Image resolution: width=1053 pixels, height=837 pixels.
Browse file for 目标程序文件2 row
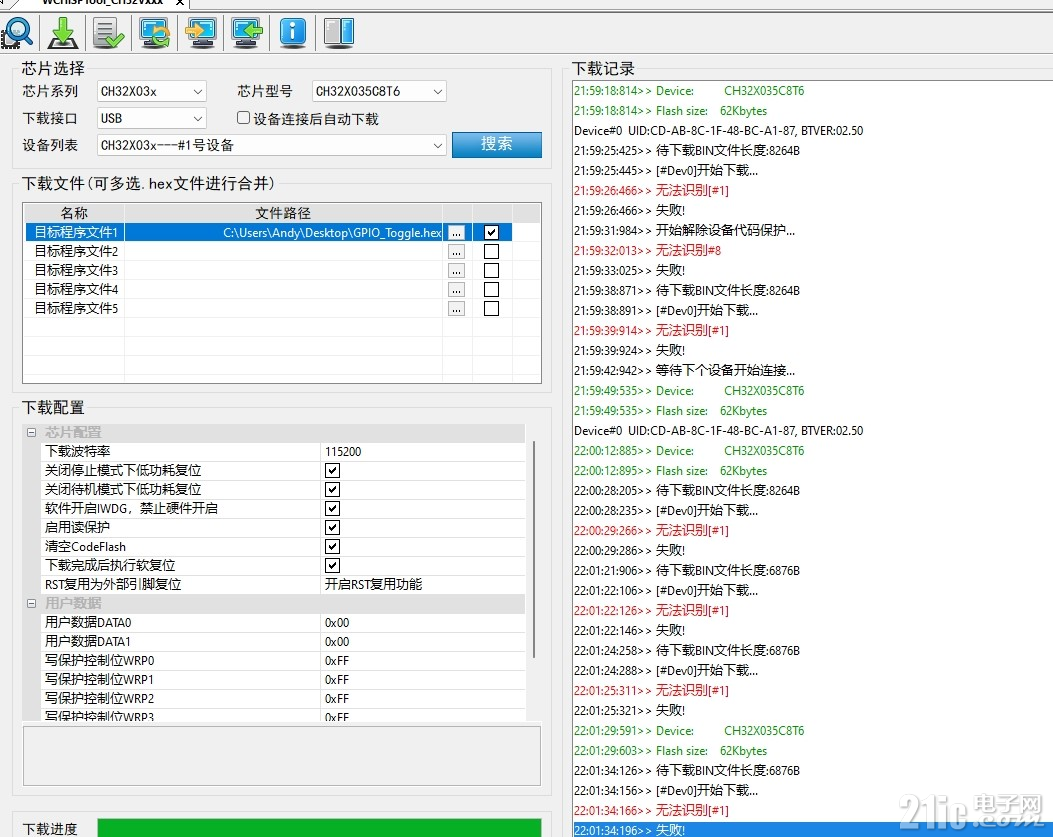(457, 252)
